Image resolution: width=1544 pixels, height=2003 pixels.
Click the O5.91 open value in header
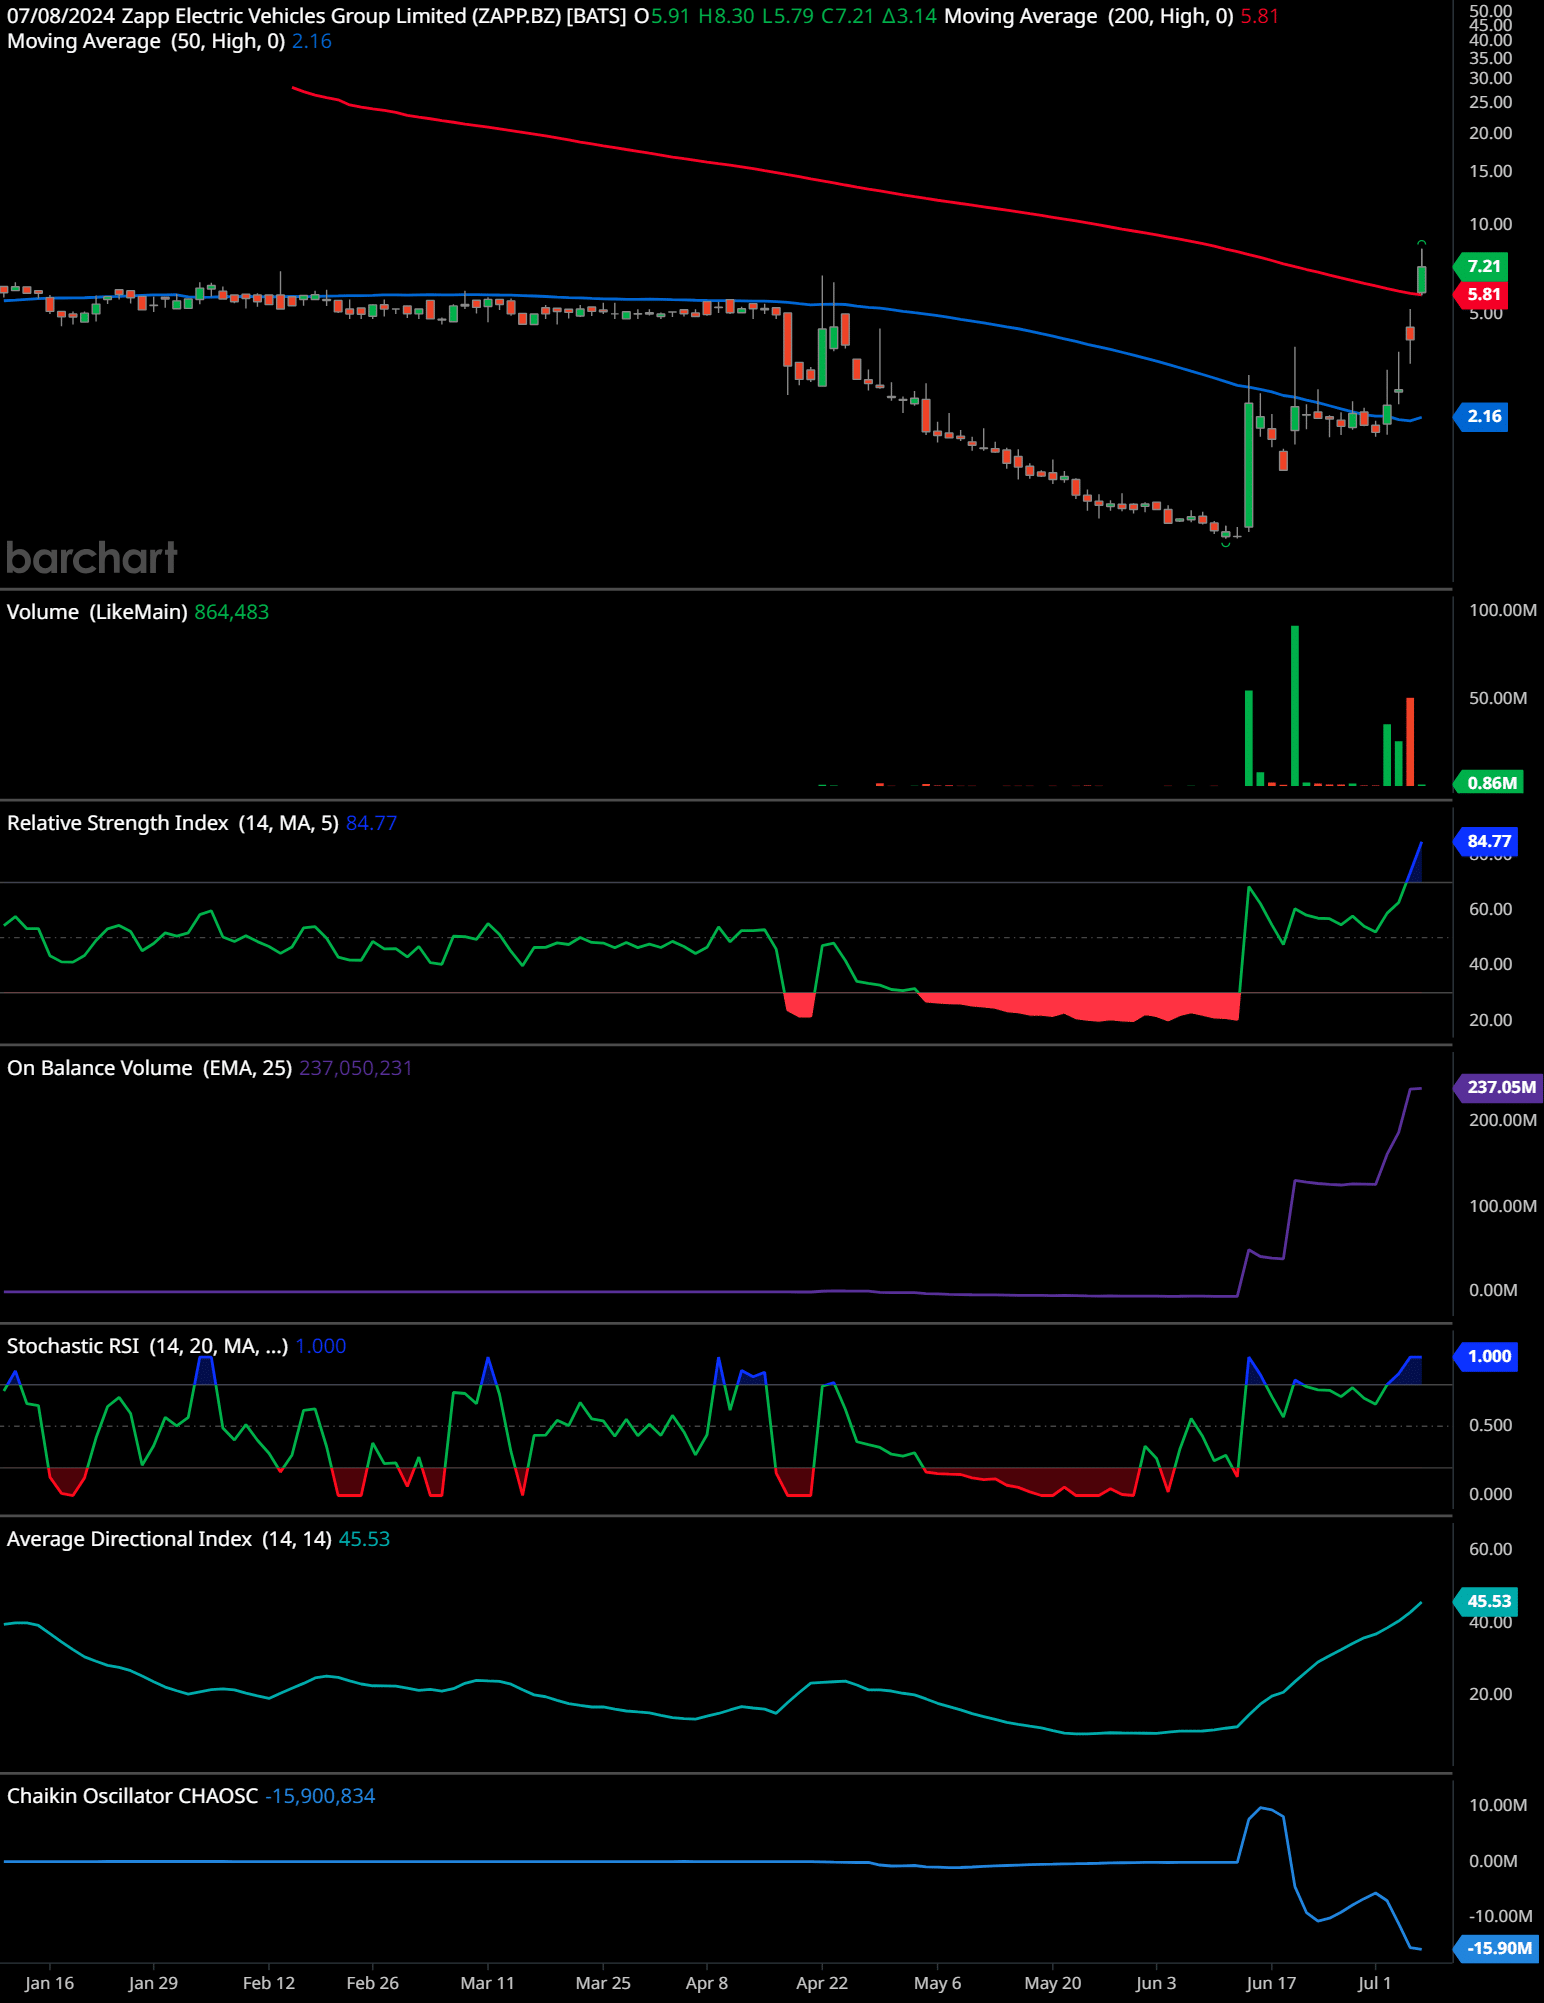tap(662, 16)
